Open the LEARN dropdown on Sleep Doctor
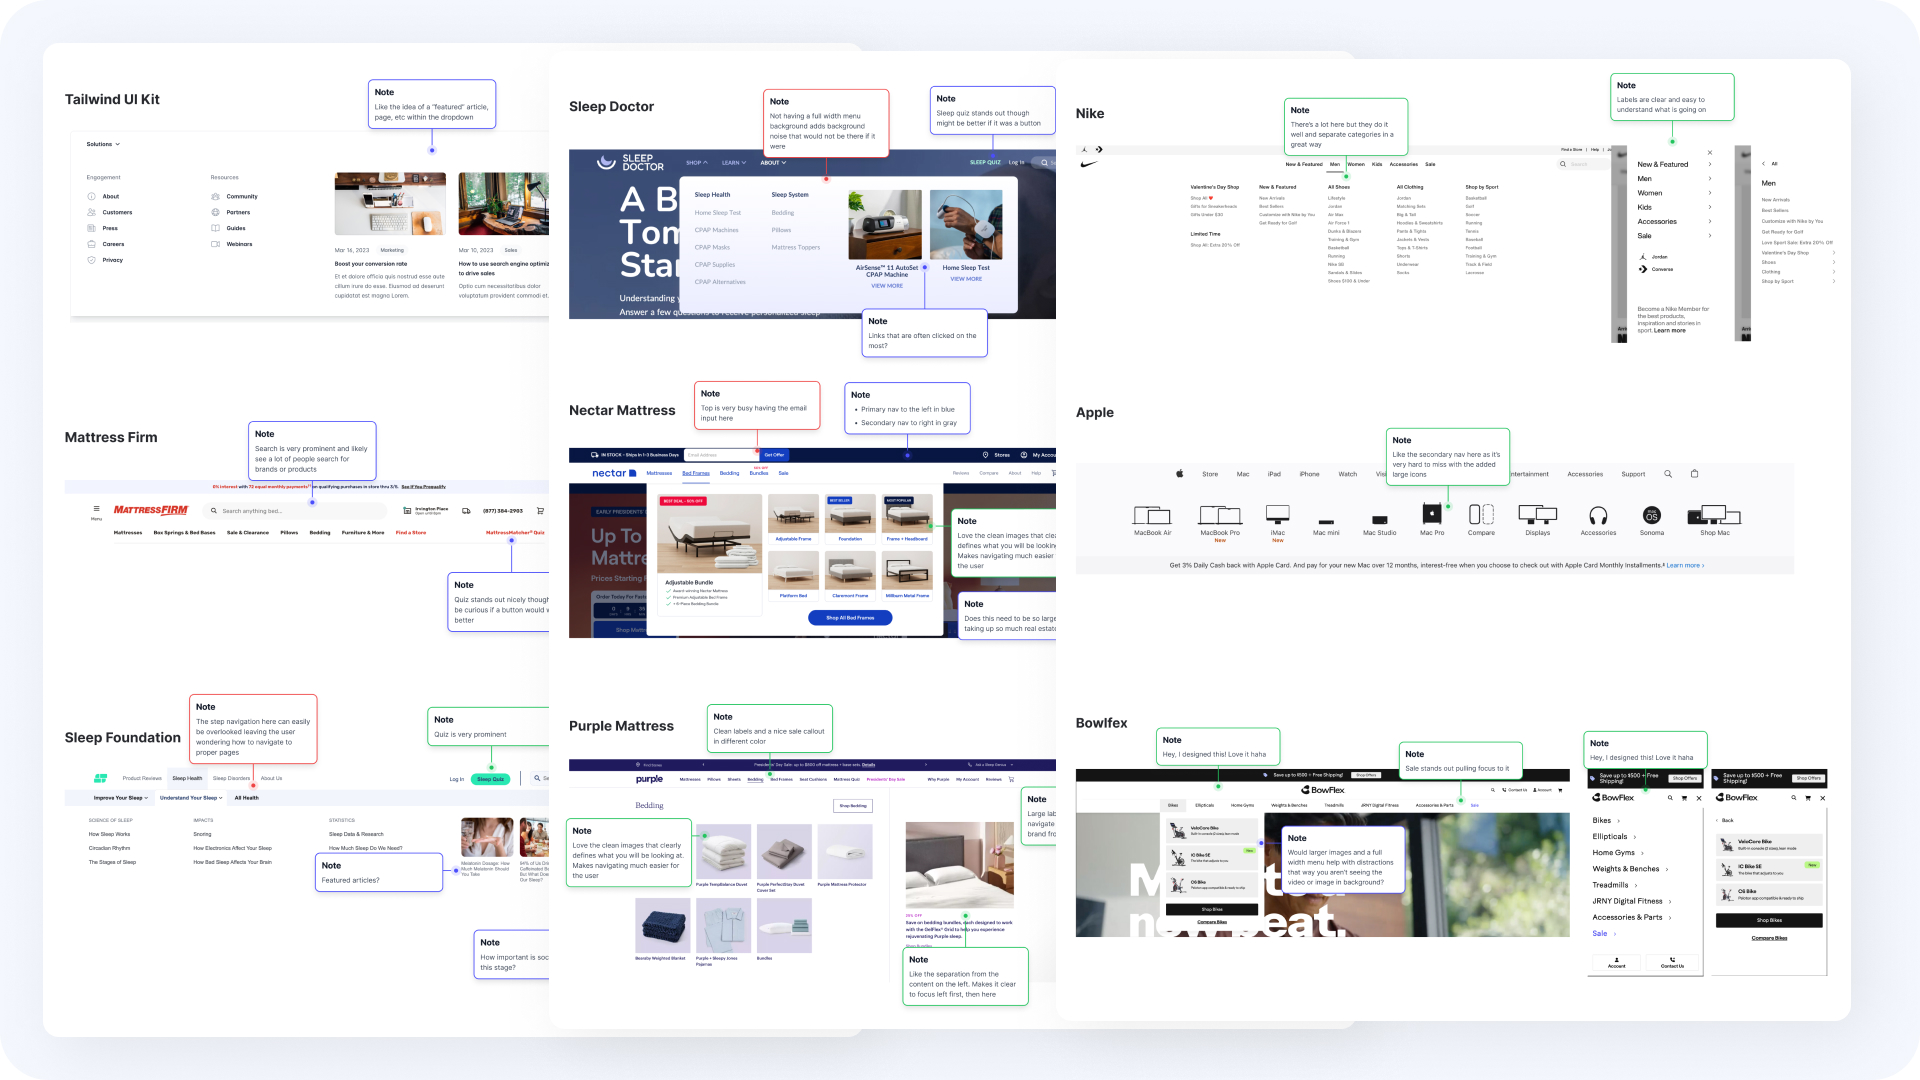This screenshot has height=1080, width=1920. click(x=734, y=163)
